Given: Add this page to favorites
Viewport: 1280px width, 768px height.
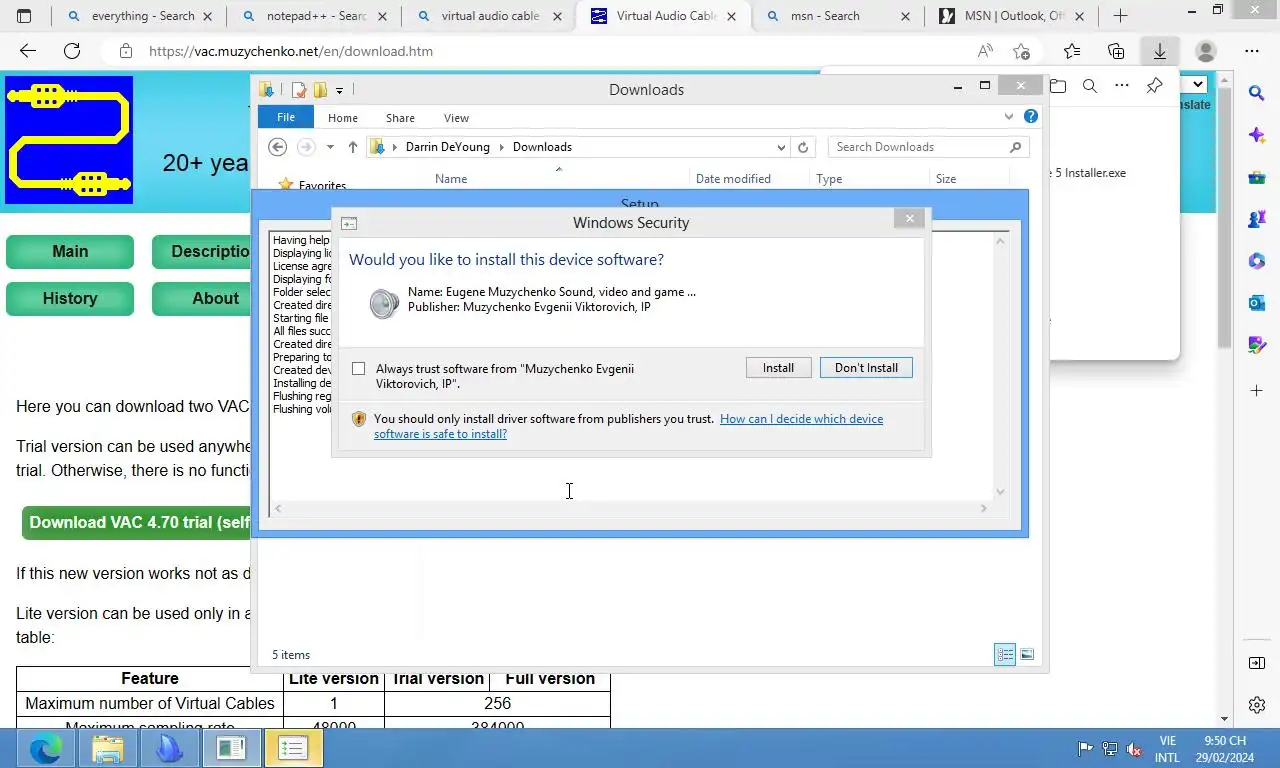Looking at the screenshot, I should pos(1021,51).
